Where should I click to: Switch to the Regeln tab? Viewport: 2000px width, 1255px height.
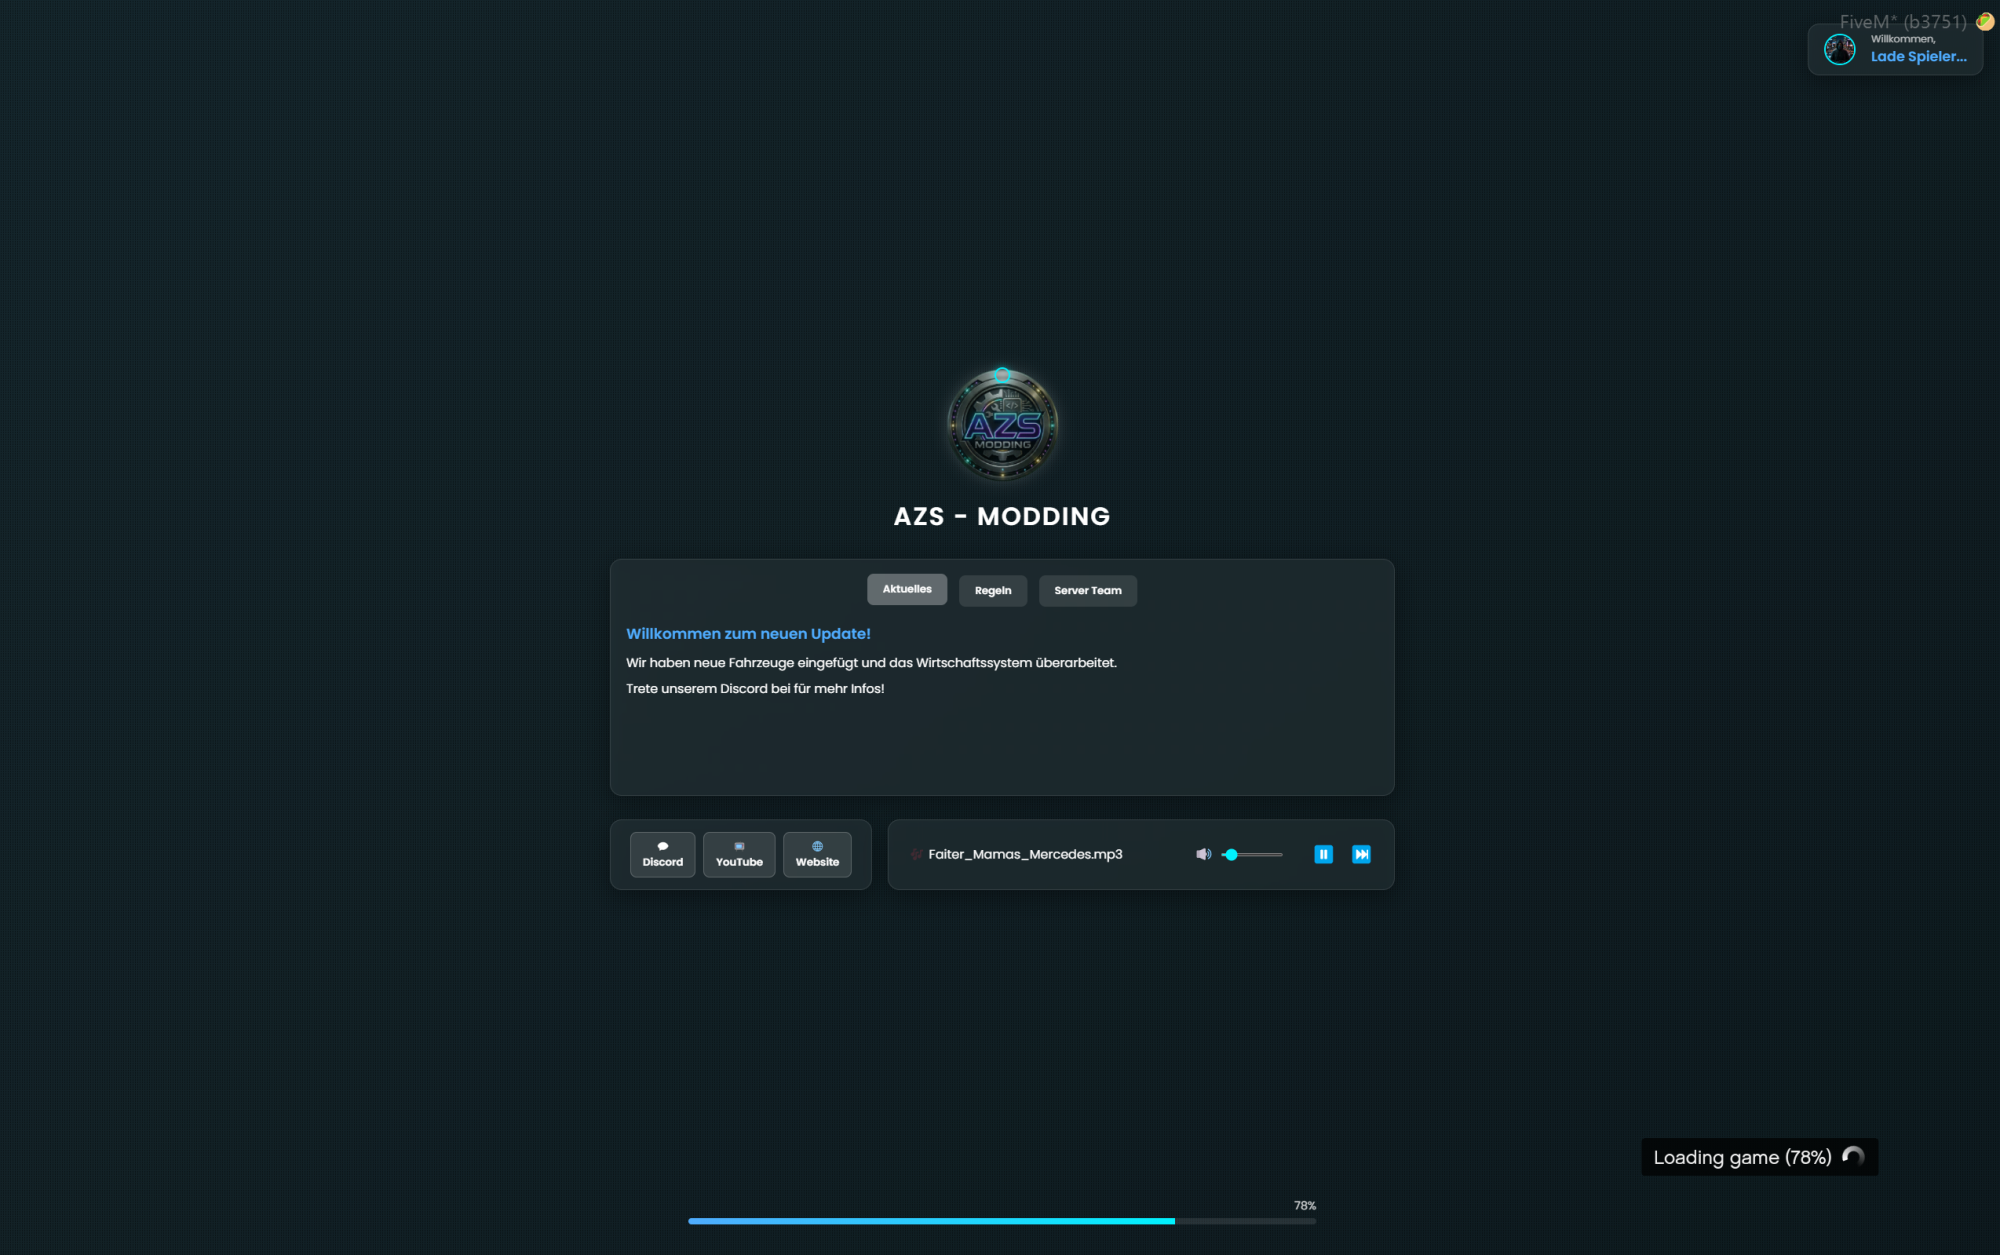pos(993,590)
